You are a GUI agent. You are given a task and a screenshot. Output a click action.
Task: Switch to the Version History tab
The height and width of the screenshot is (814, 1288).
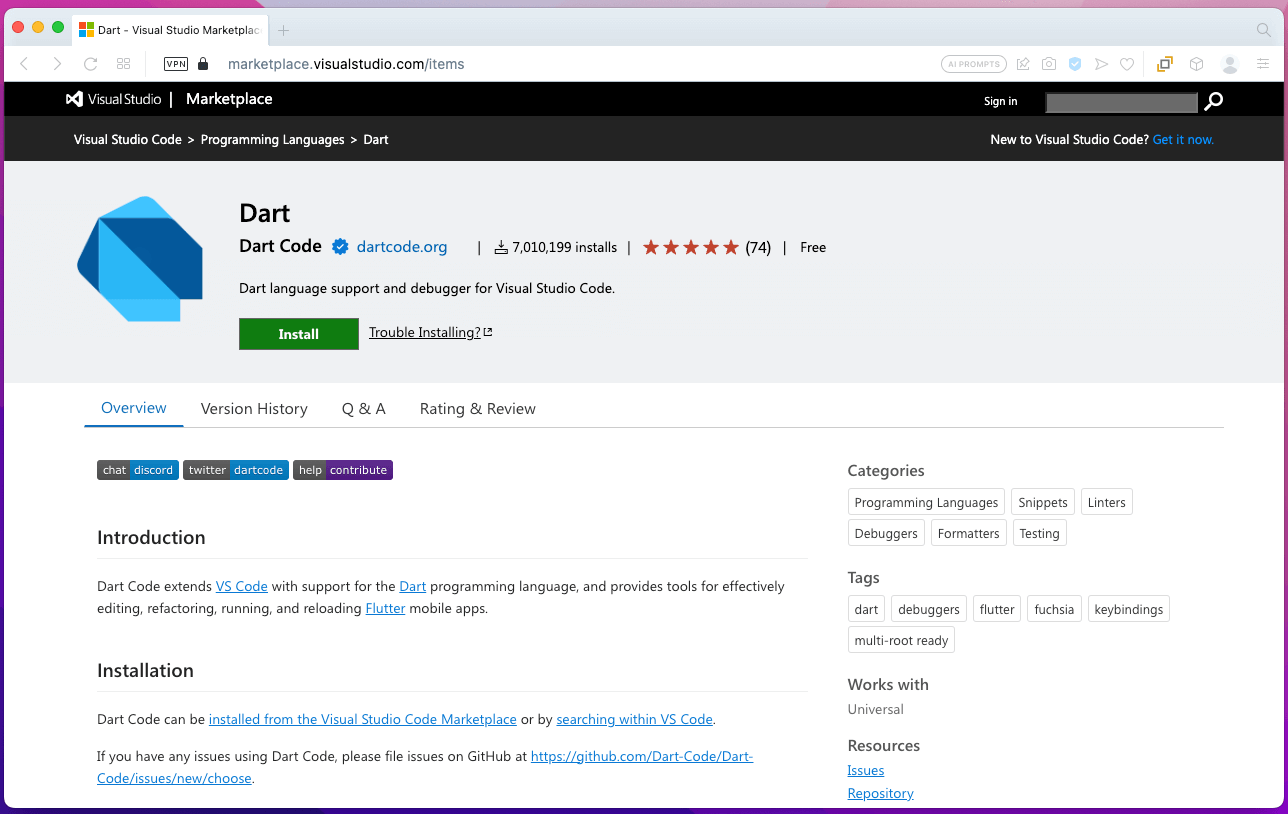[254, 409]
